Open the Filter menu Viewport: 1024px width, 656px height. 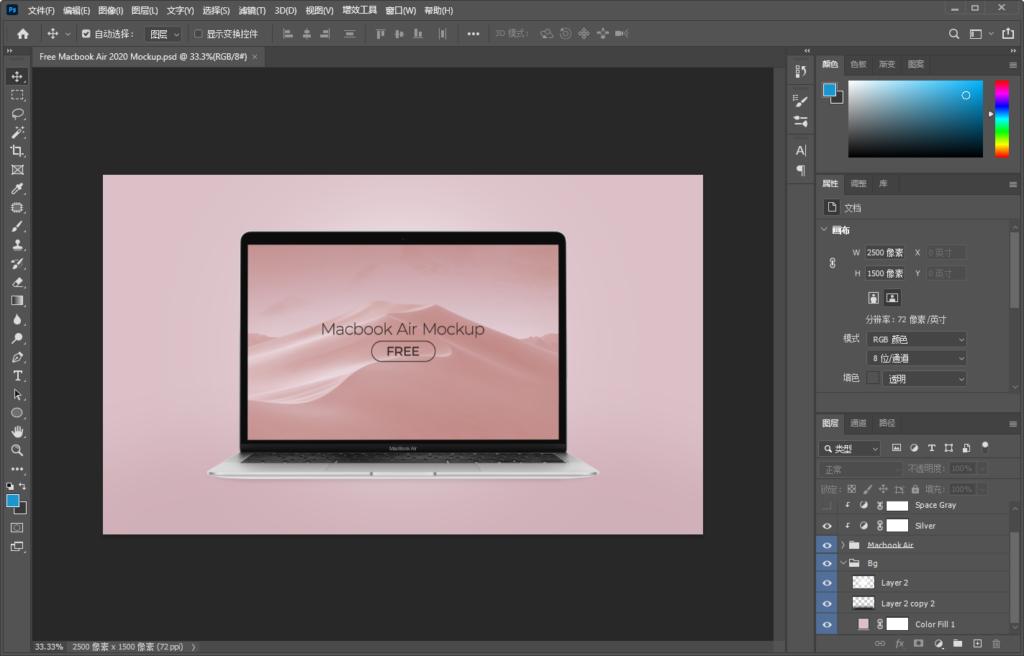click(251, 10)
